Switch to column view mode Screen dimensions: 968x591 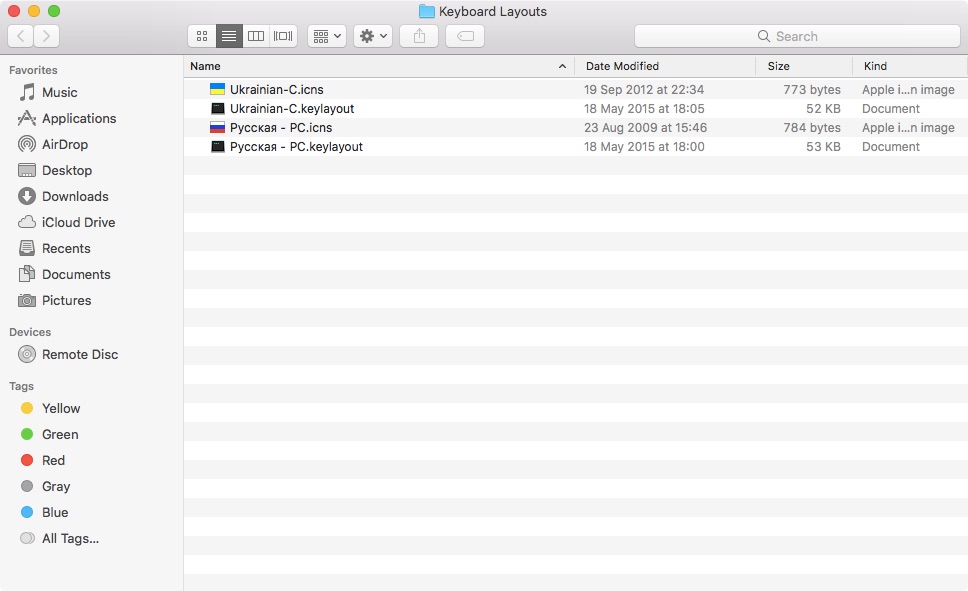[256, 36]
